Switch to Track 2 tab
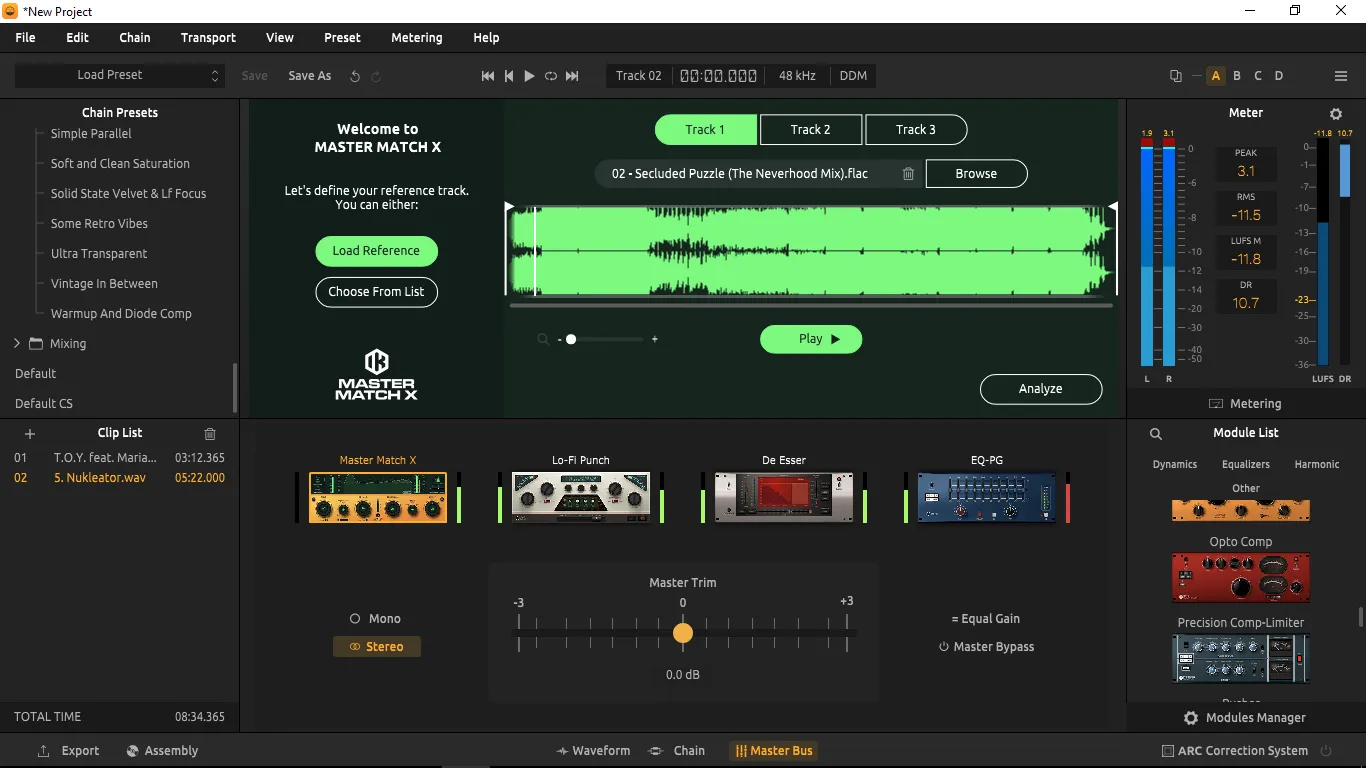 811,130
